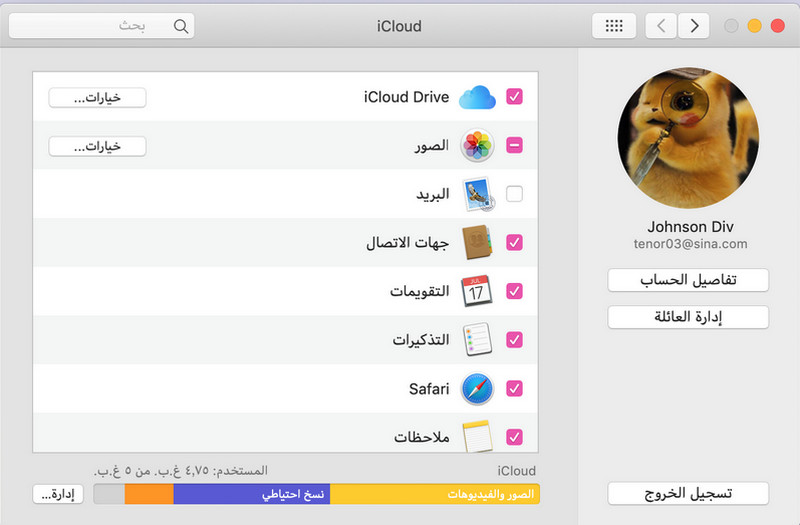800x525 pixels.
Task: Click the Safari label text
Action: point(429,389)
